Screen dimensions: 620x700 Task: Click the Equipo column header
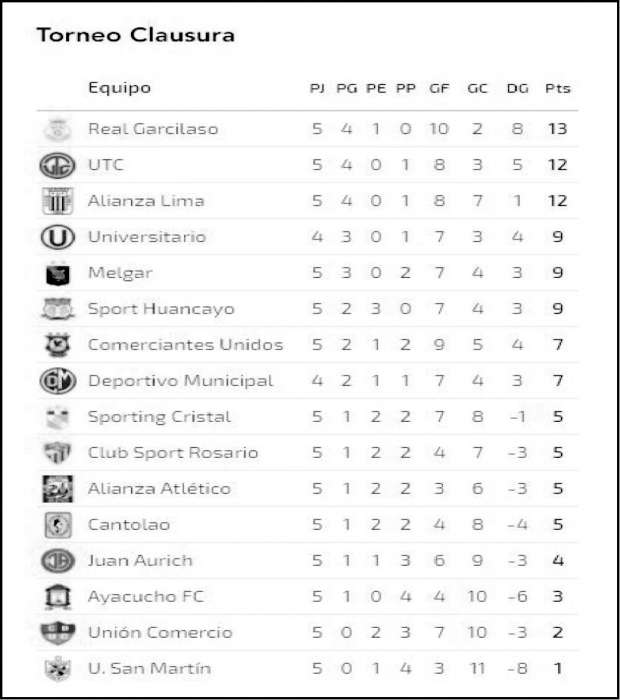pyautogui.click(x=119, y=87)
